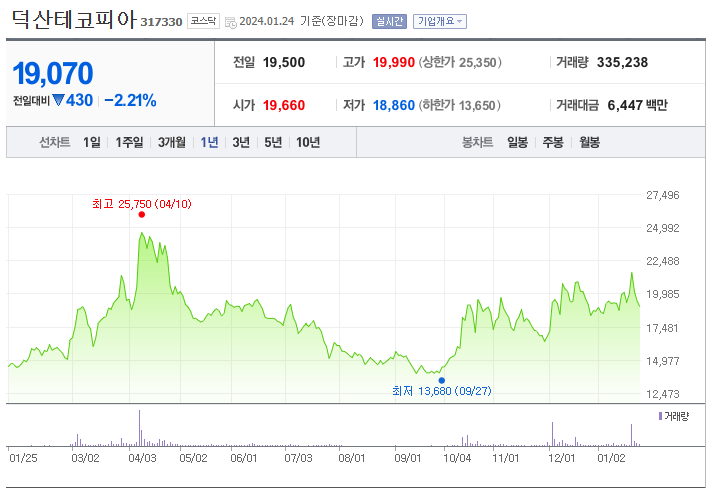The width and height of the screenshot is (706, 488).
Task: Select the 10년 line chart tab
Action: click(x=308, y=142)
